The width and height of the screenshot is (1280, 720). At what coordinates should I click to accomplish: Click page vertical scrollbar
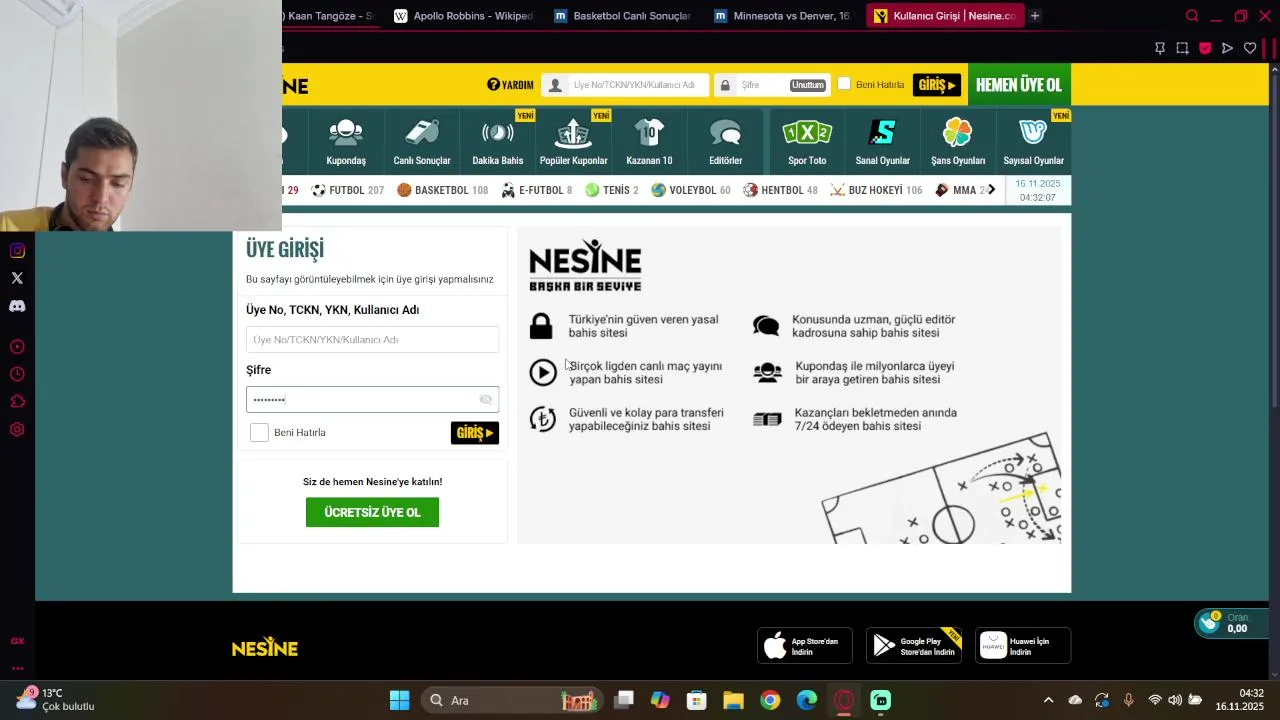(x=1274, y=240)
